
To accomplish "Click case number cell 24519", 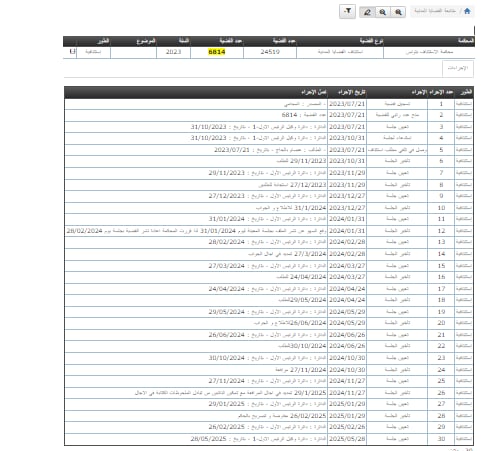I will [x=270, y=52].
